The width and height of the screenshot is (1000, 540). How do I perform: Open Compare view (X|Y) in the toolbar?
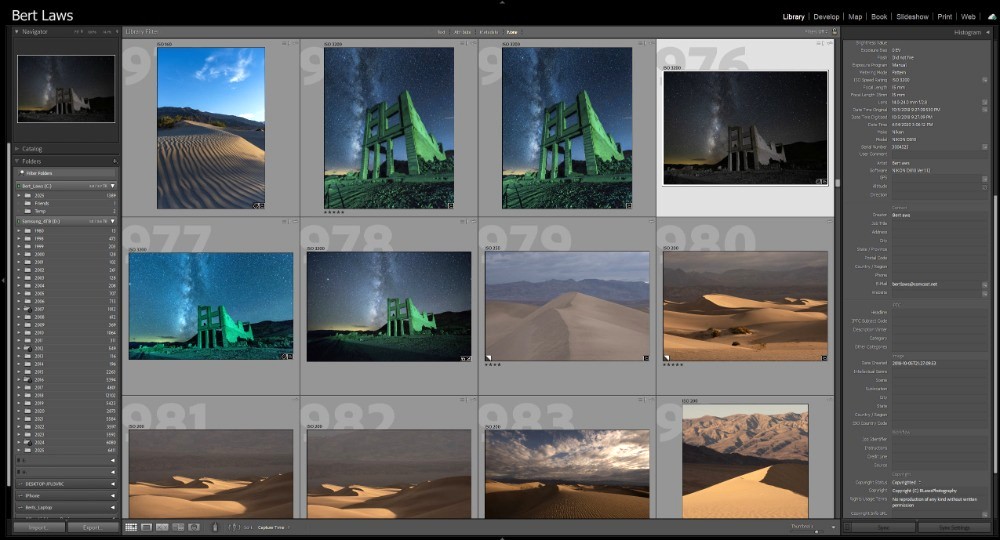point(162,527)
